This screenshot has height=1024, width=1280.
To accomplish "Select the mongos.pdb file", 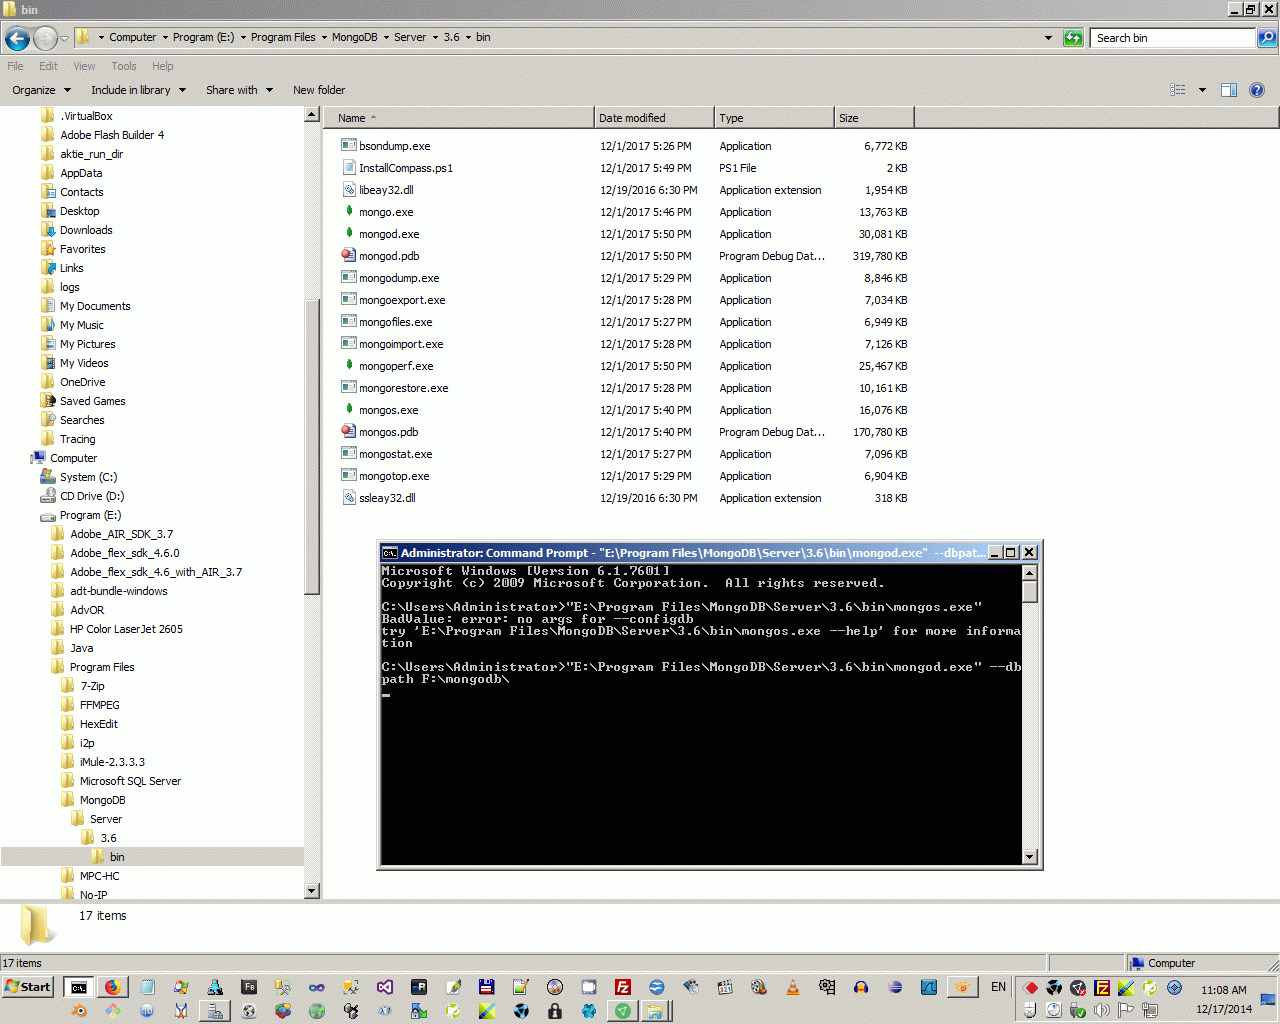I will click(x=388, y=432).
